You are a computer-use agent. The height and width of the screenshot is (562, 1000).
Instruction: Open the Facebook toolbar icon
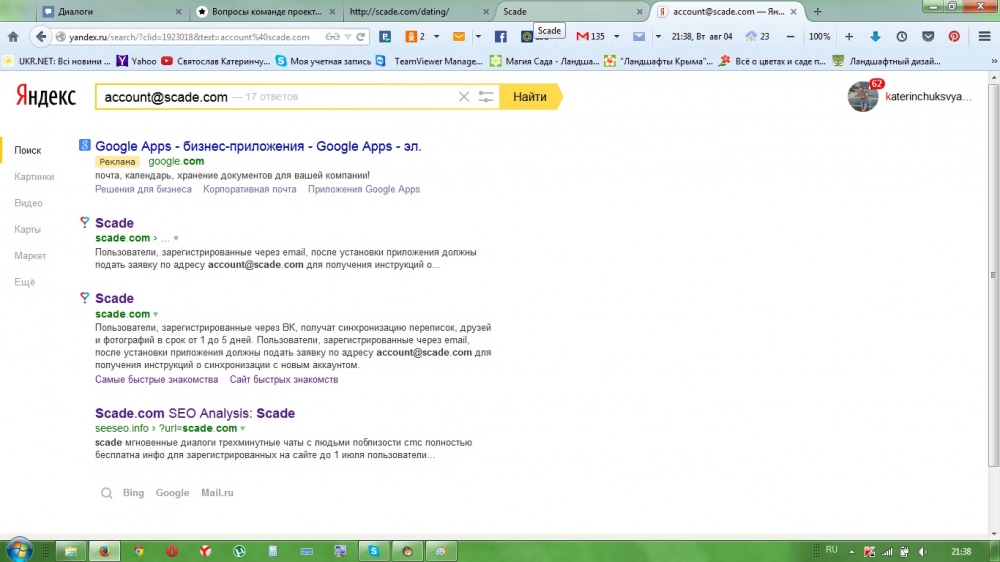501,37
